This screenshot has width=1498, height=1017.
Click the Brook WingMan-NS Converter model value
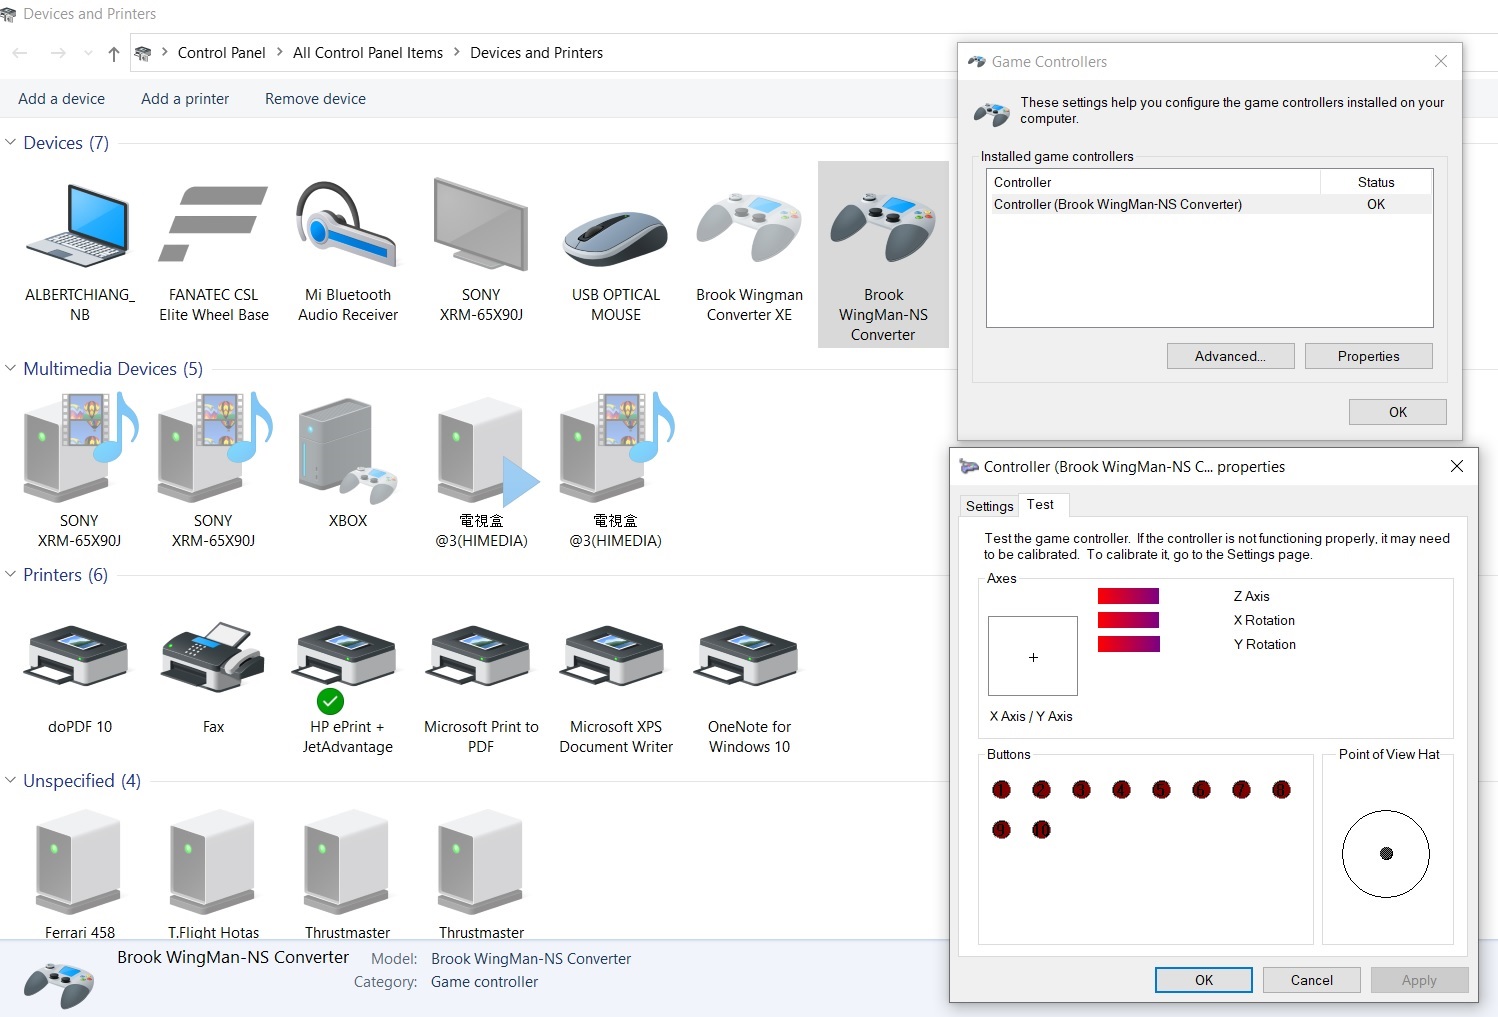click(x=531, y=959)
